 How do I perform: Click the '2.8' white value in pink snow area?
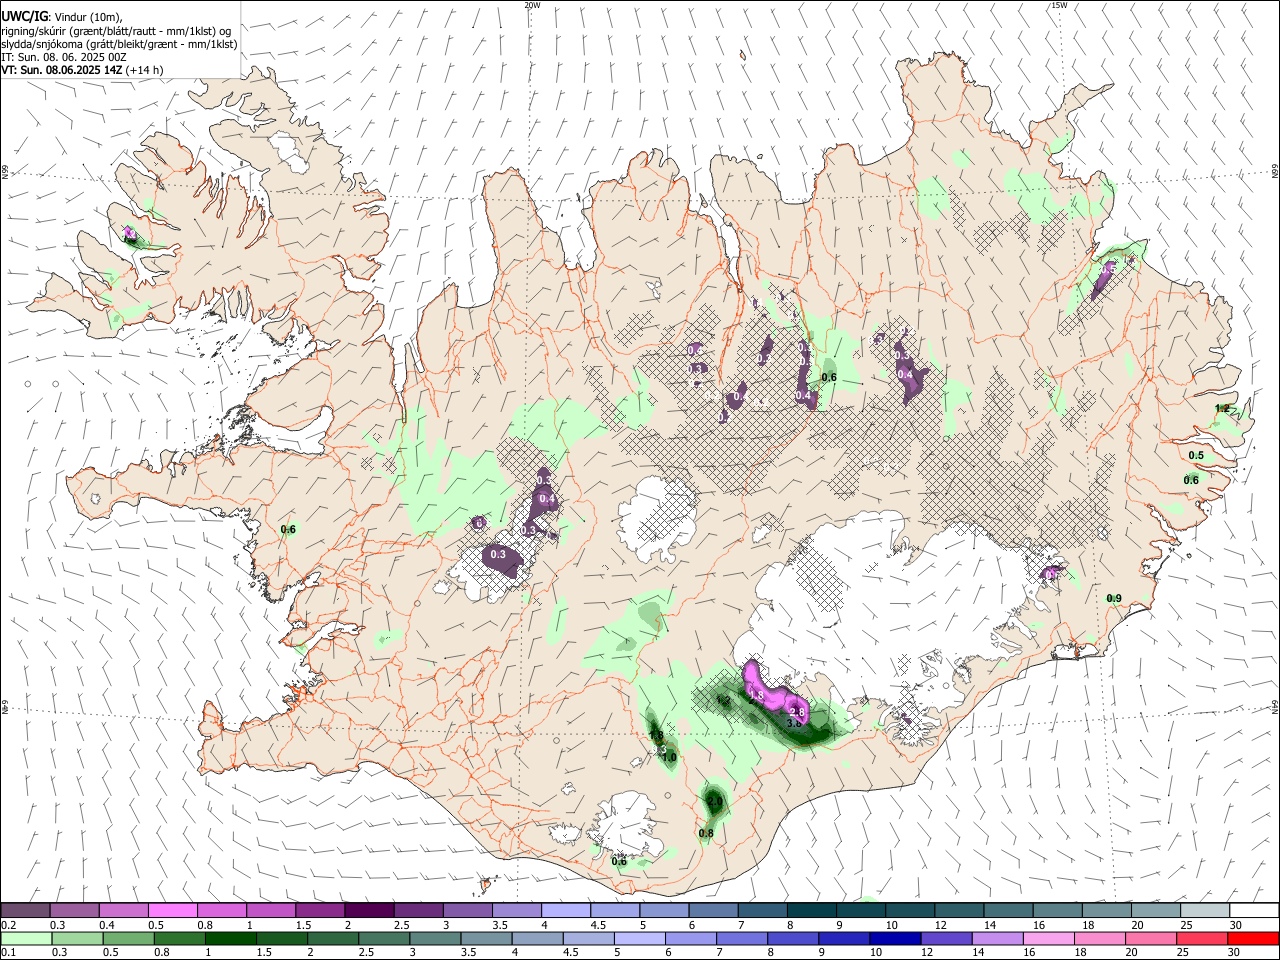[x=797, y=712]
